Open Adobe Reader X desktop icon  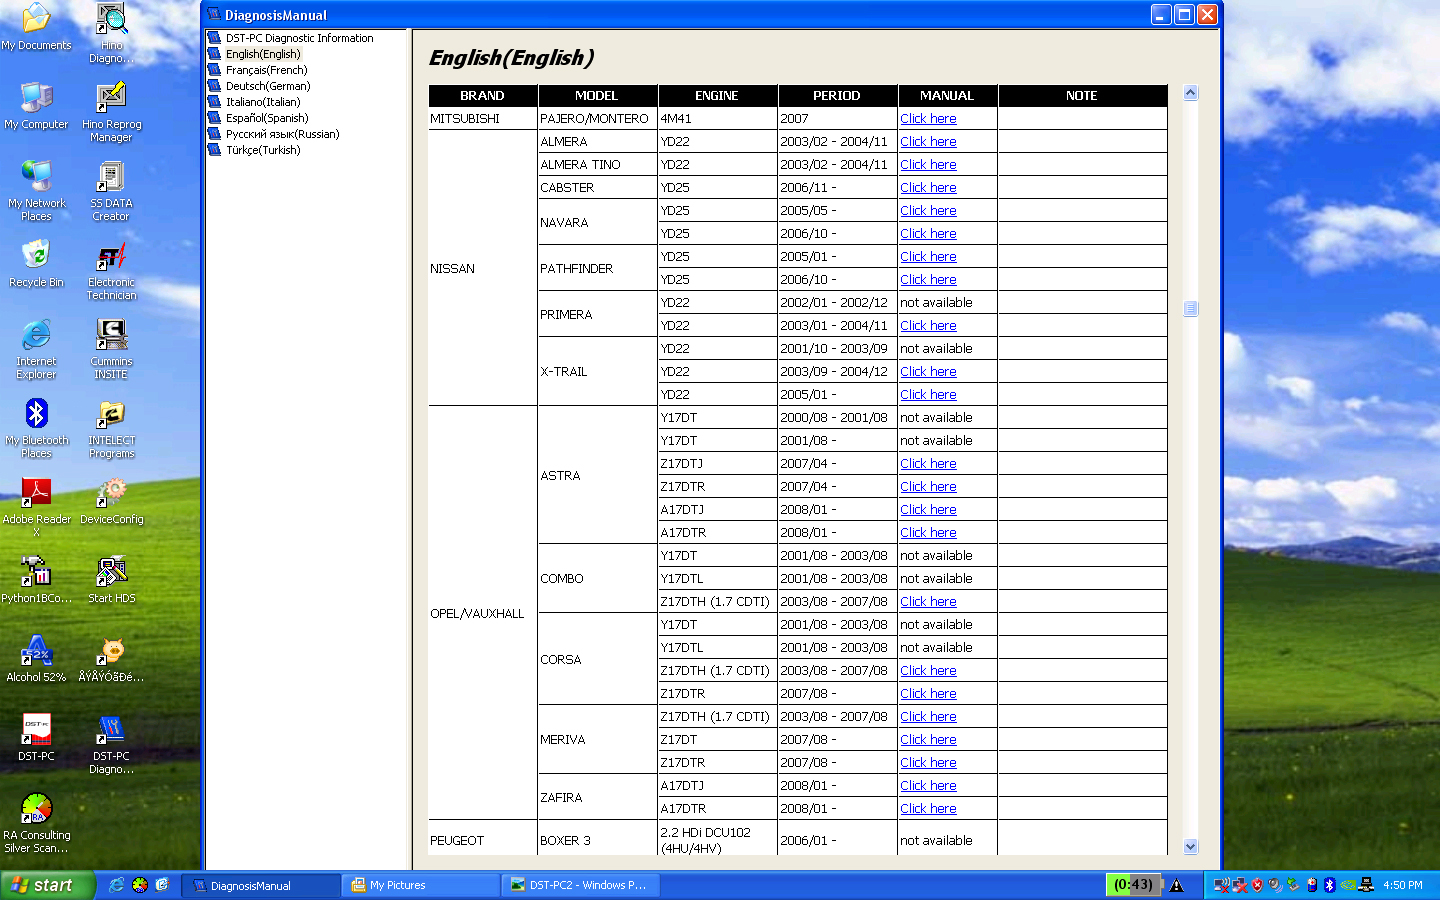36,507
